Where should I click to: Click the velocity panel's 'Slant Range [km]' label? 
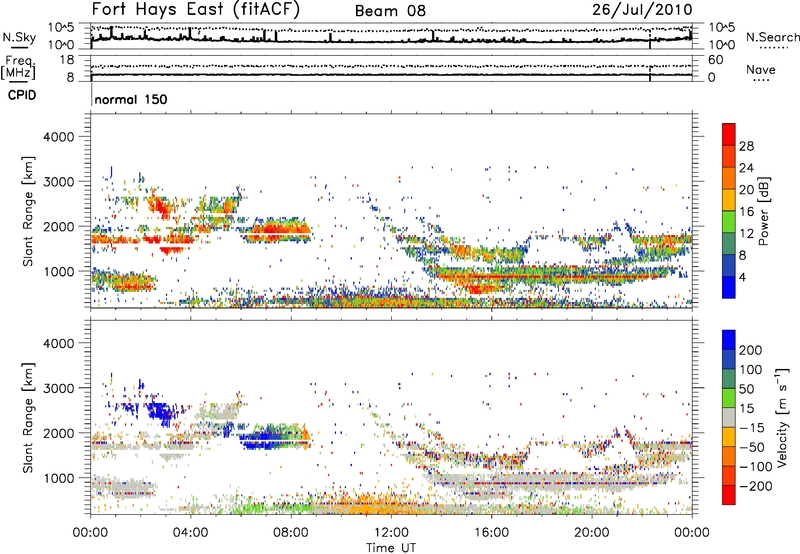[x=28, y=417]
